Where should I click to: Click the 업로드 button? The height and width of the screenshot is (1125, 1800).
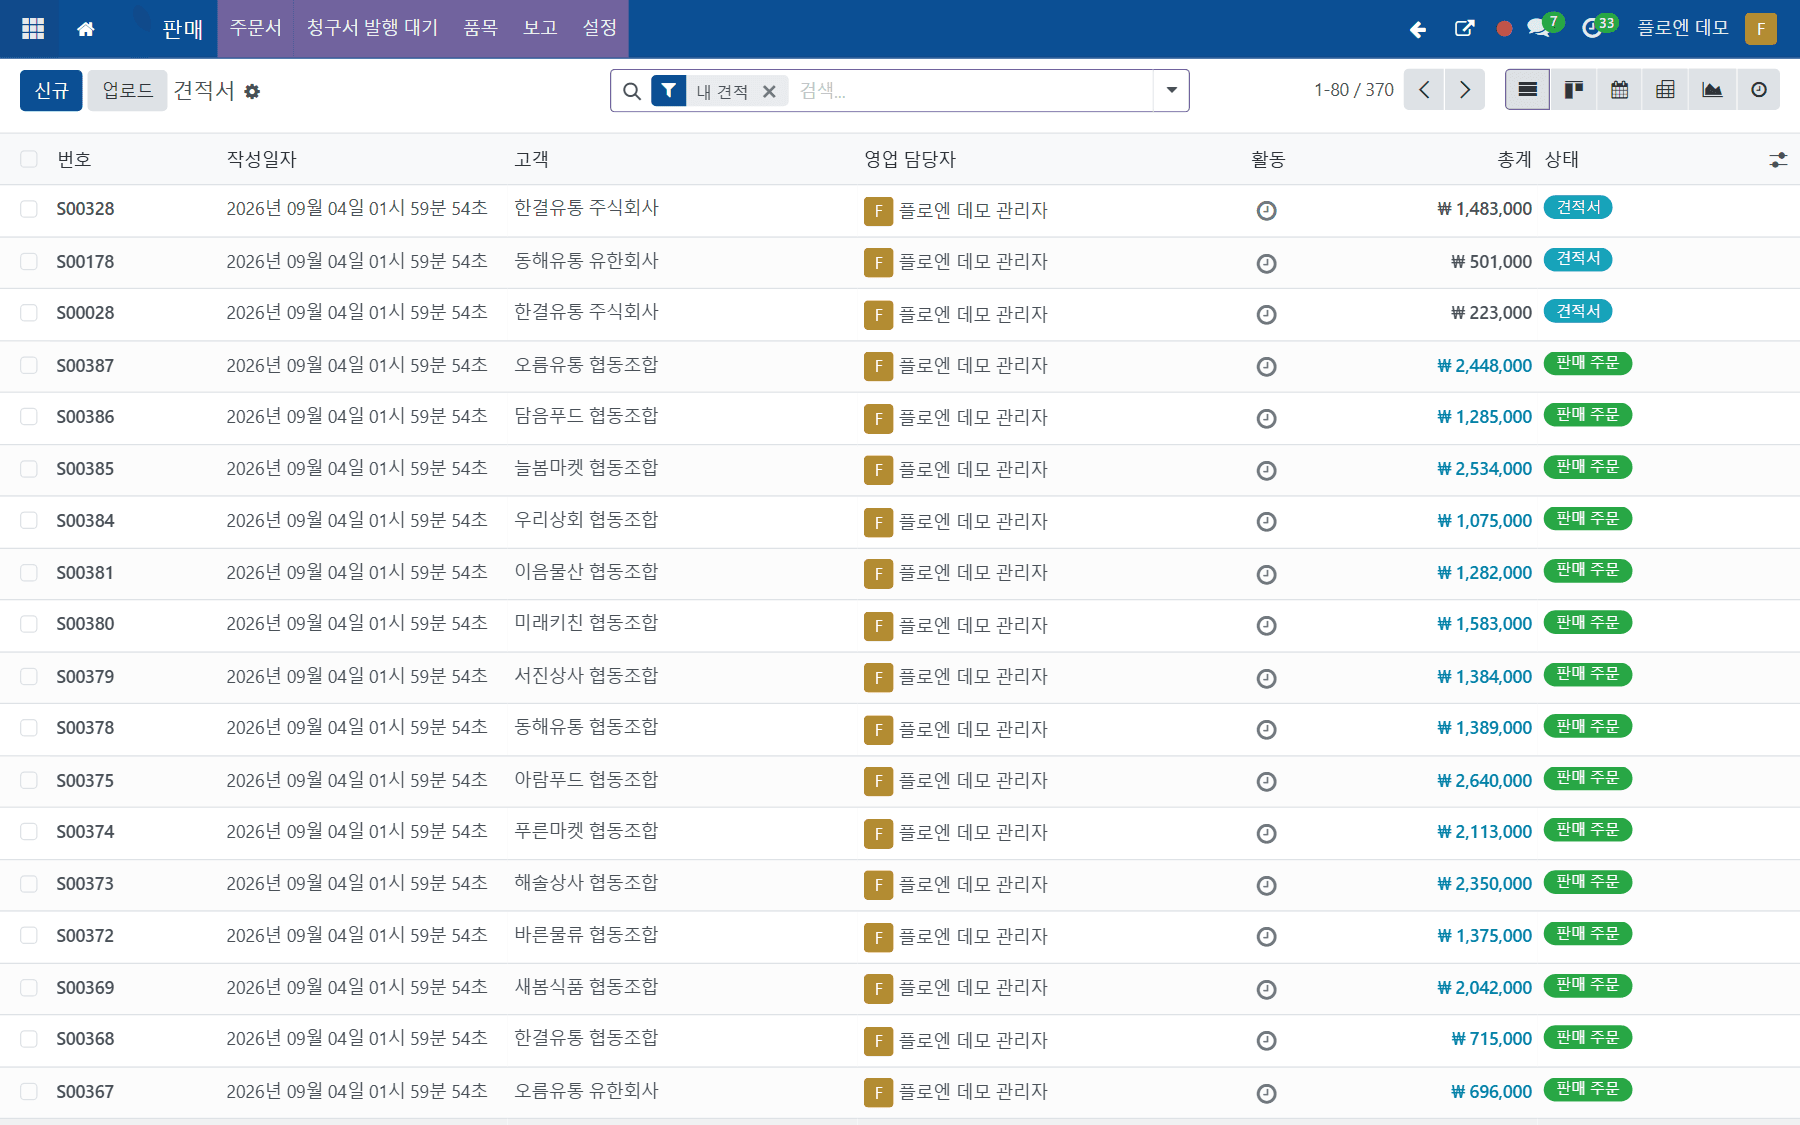coord(127,90)
